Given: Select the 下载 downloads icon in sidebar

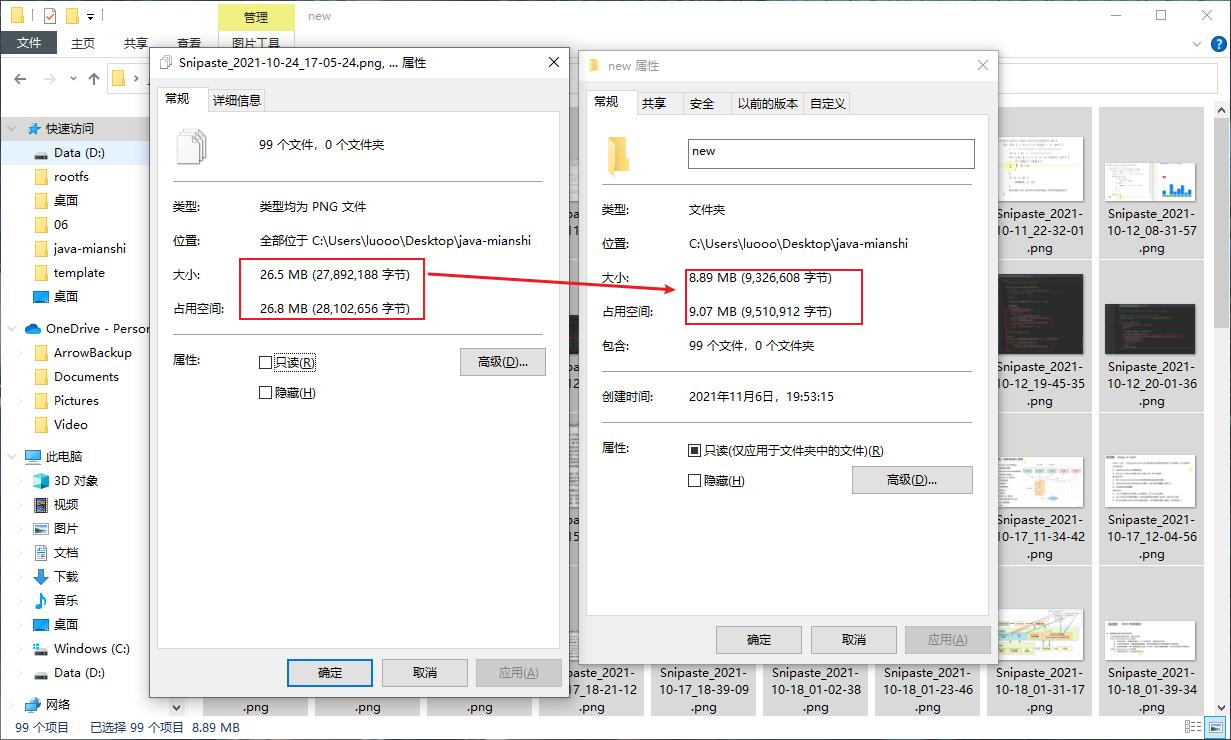Looking at the screenshot, I should [x=41, y=577].
